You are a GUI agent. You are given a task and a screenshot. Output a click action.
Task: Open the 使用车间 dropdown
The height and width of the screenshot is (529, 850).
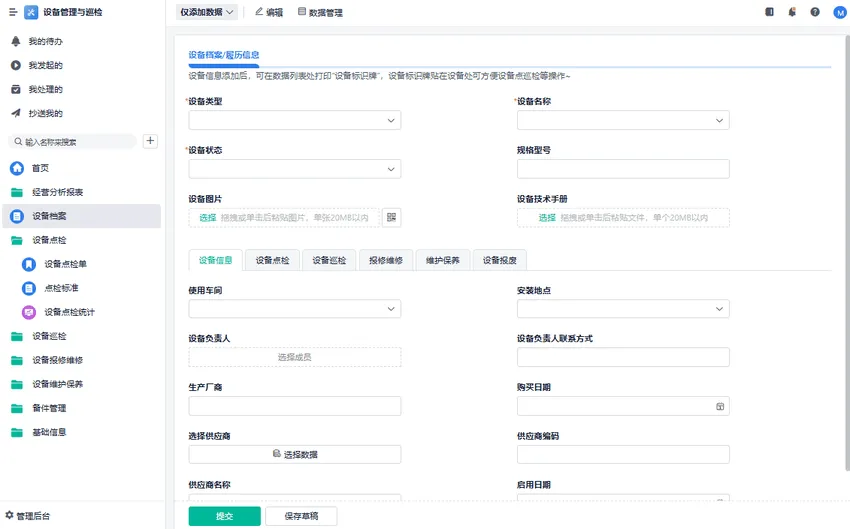click(295, 309)
